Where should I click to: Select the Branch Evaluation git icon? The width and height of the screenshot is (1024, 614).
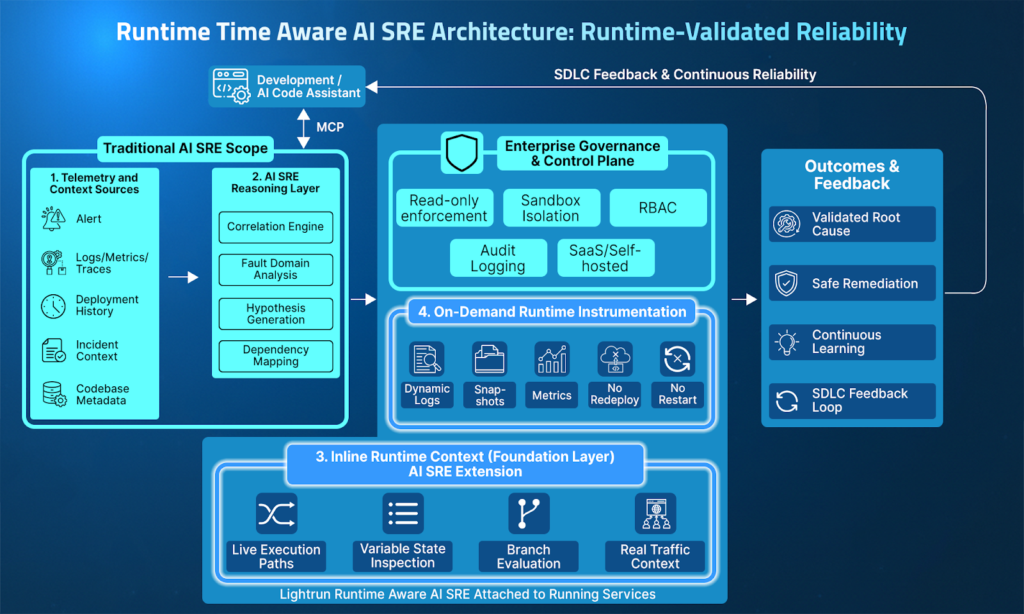(x=528, y=513)
